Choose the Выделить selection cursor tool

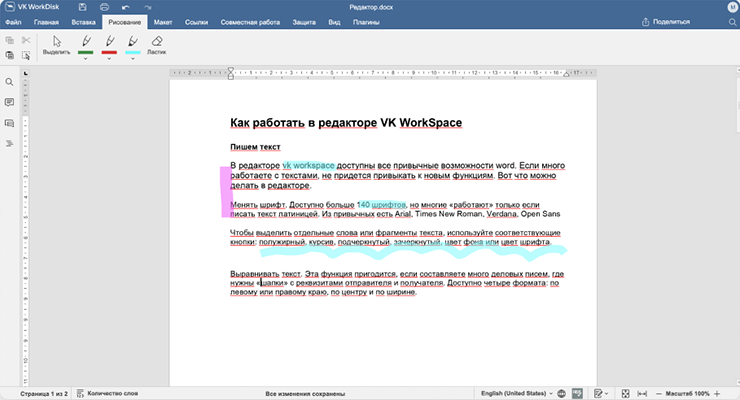point(57,45)
